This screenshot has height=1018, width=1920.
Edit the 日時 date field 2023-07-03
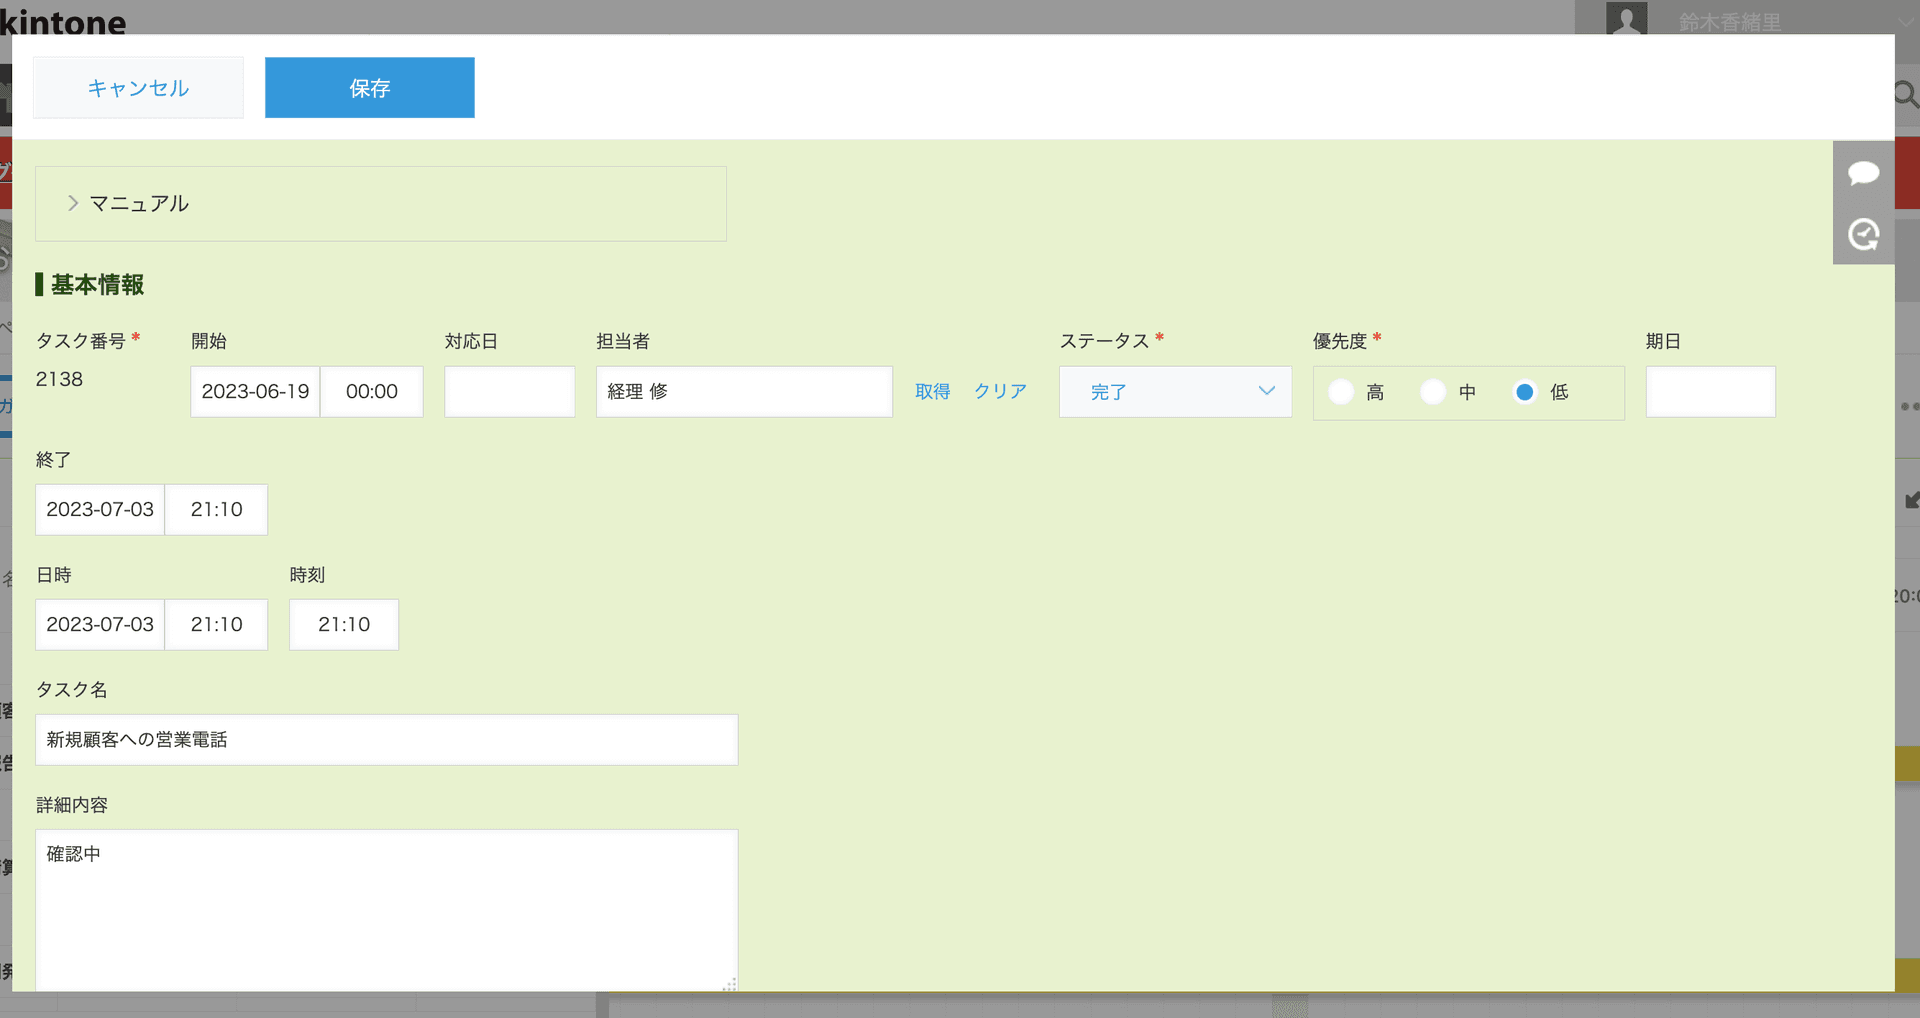100,625
